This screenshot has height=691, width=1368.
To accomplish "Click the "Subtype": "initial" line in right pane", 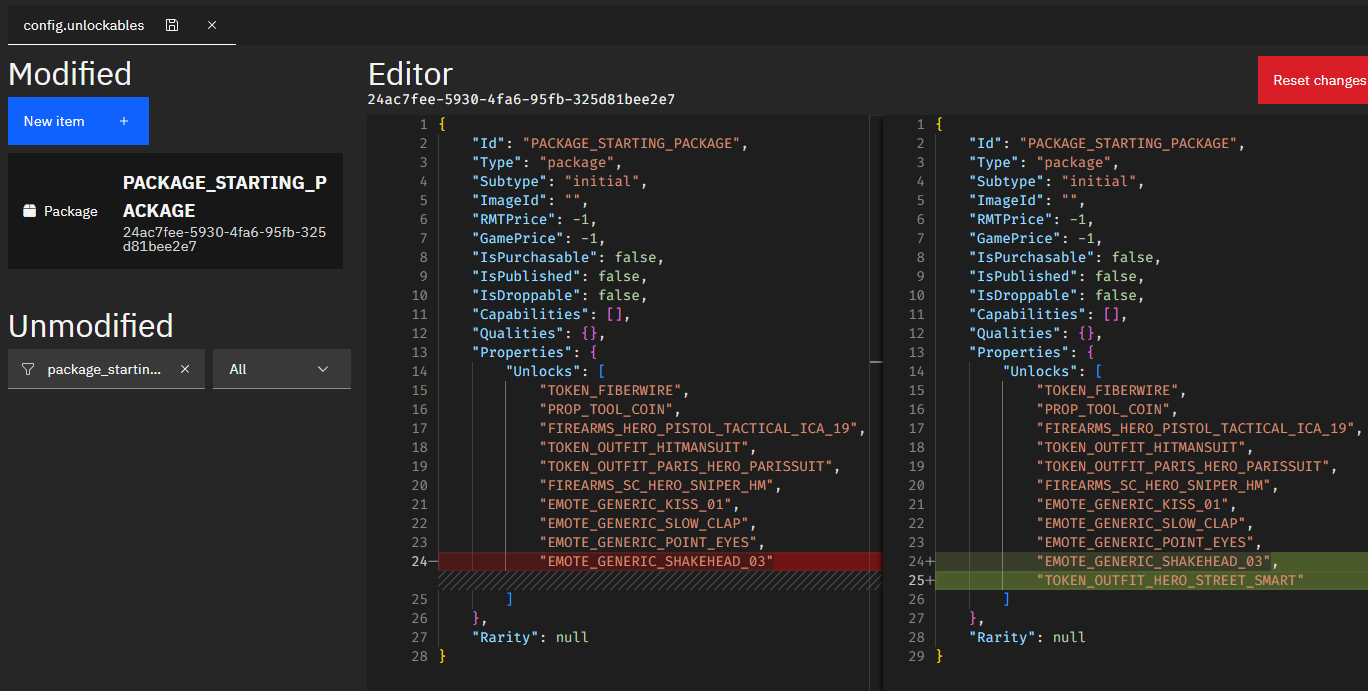I will pos(1056,181).
